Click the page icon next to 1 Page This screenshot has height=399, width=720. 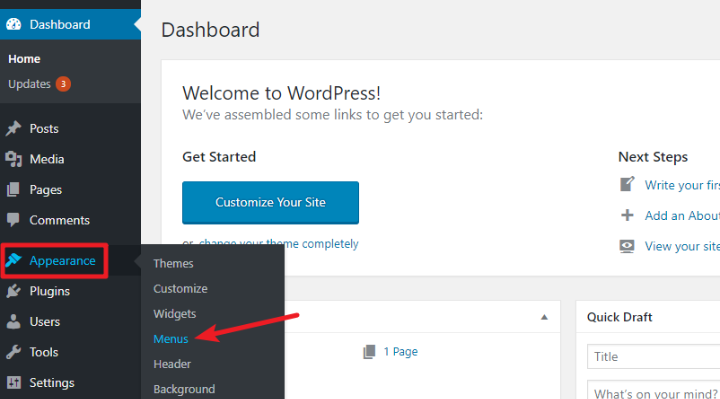369,352
